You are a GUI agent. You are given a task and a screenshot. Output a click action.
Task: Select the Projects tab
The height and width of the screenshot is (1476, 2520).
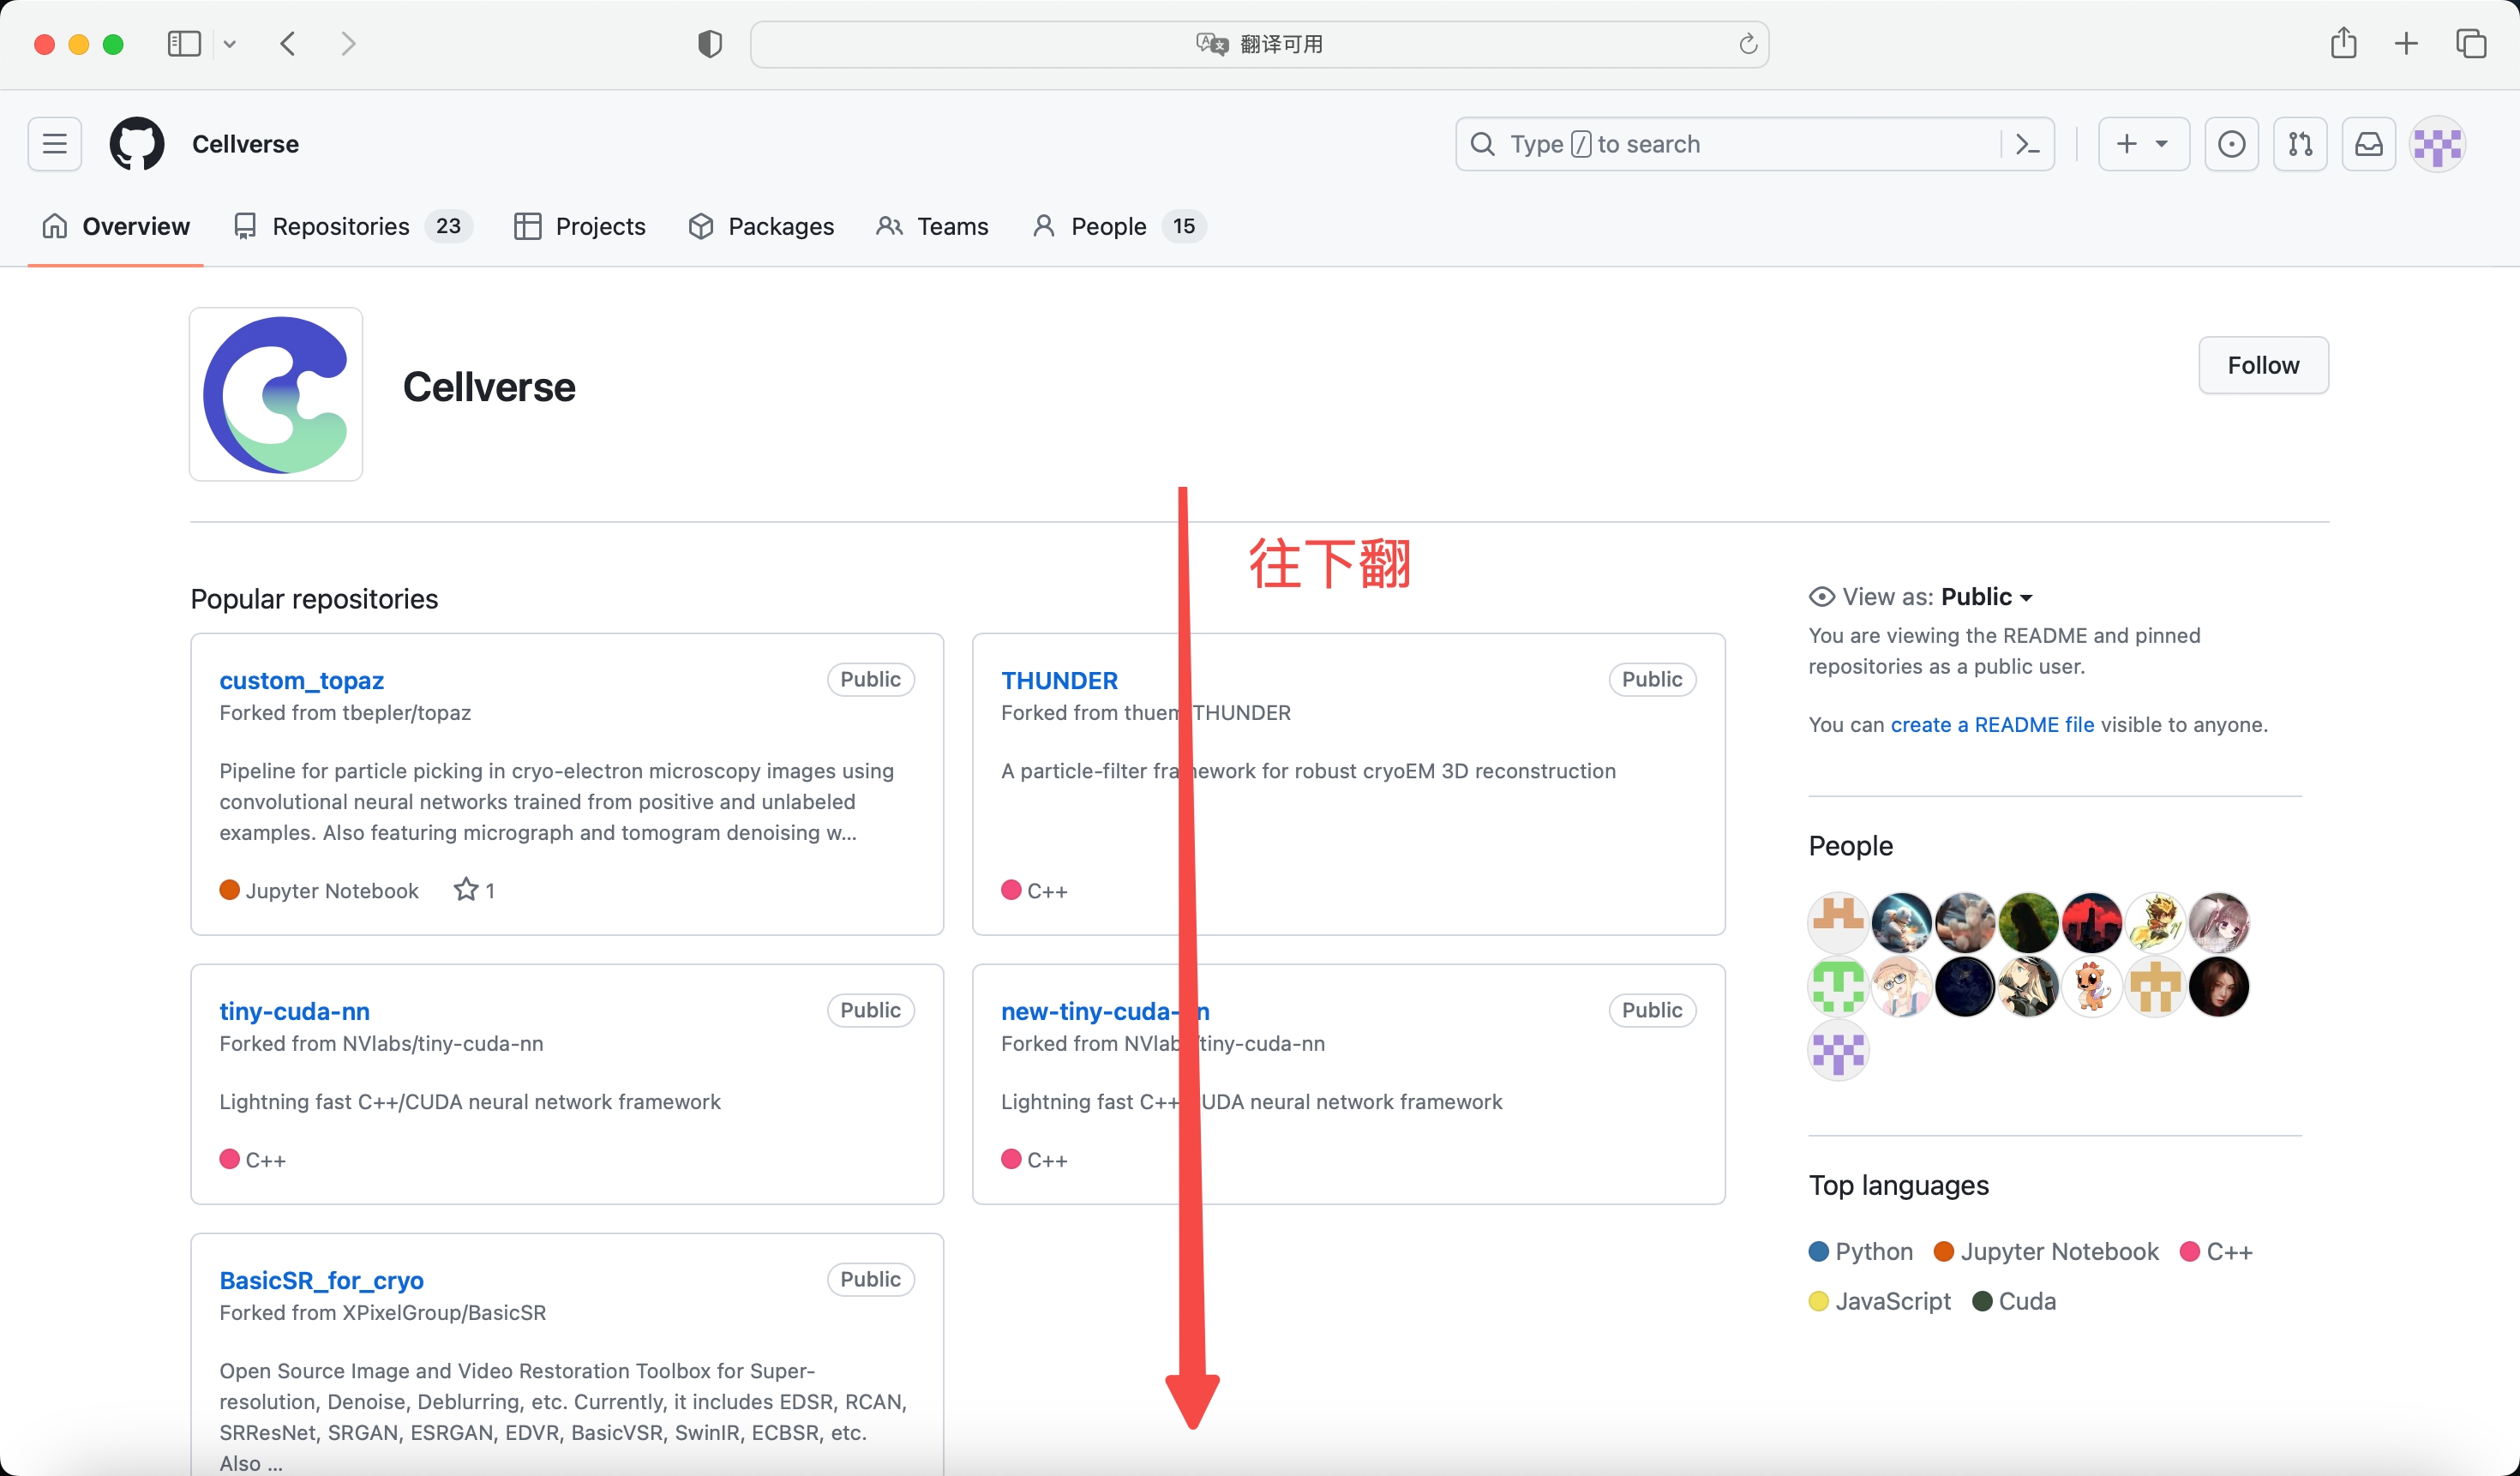click(x=599, y=225)
